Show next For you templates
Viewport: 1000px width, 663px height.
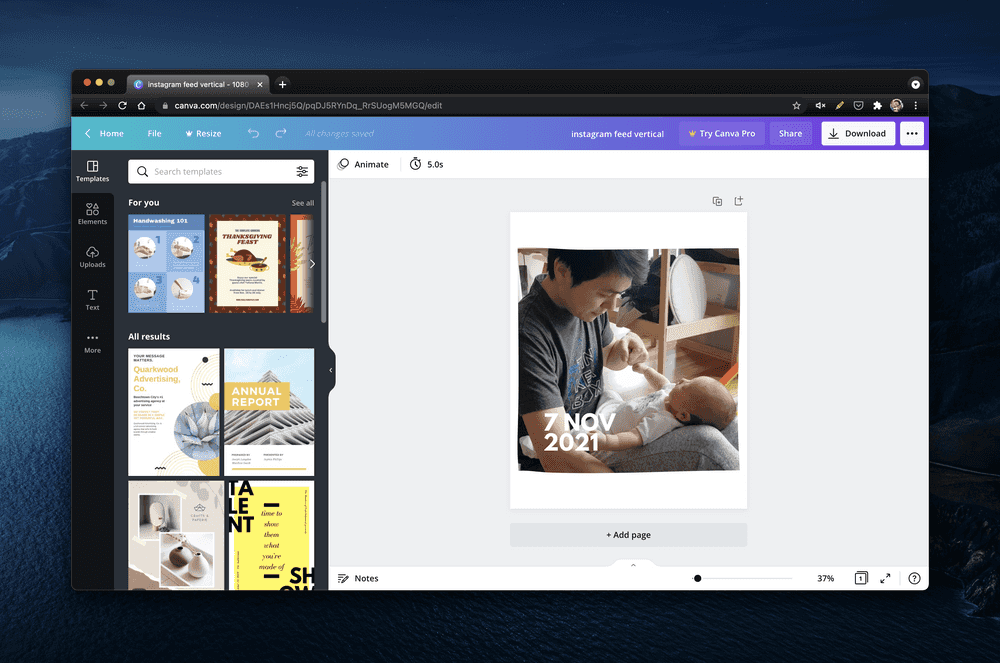(312, 264)
